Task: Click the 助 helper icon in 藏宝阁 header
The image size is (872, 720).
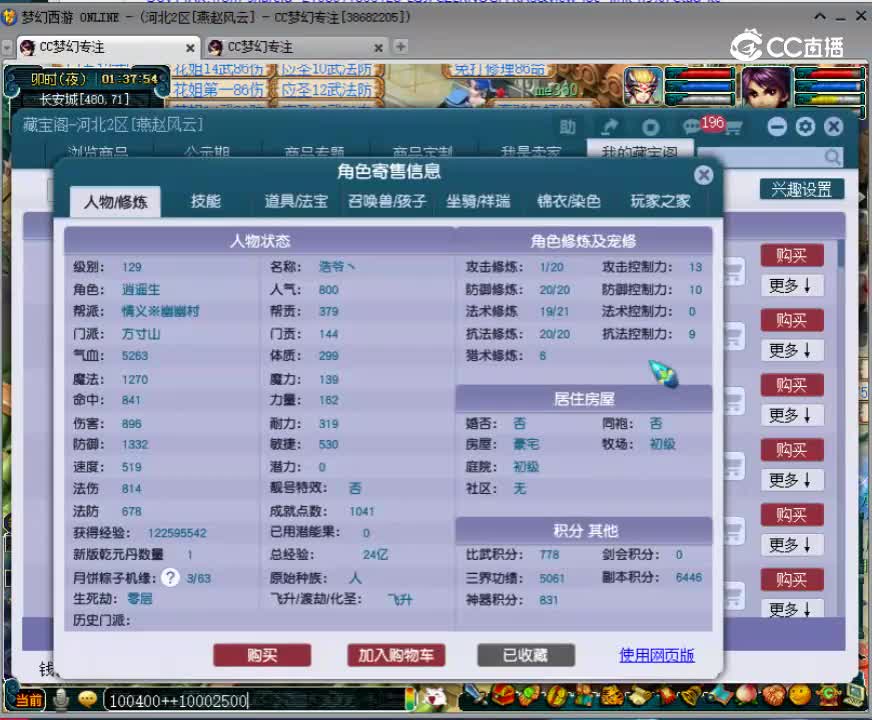Action: [x=567, y=127]
